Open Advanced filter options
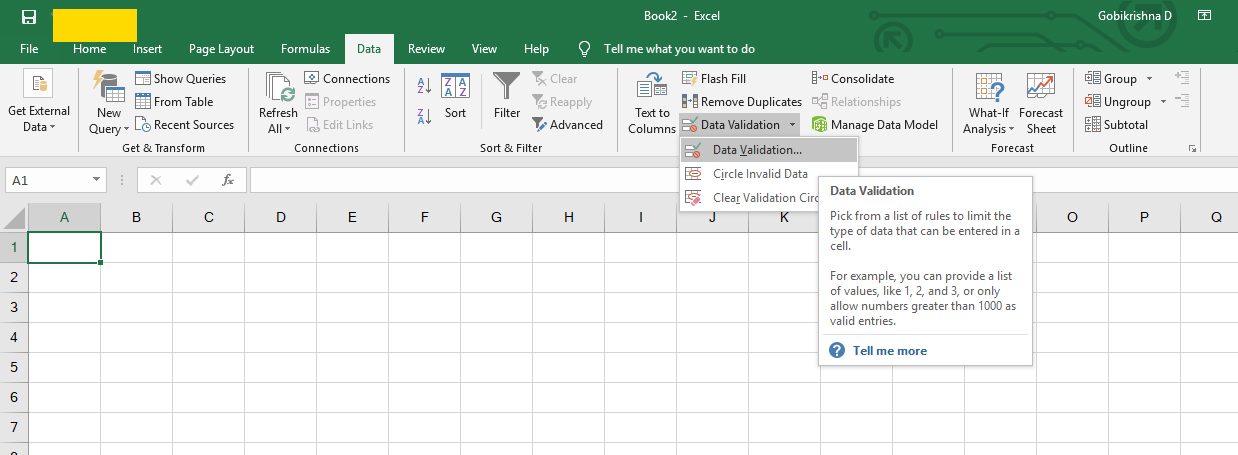Screen dimensions: 1238x455 (567, 125)
